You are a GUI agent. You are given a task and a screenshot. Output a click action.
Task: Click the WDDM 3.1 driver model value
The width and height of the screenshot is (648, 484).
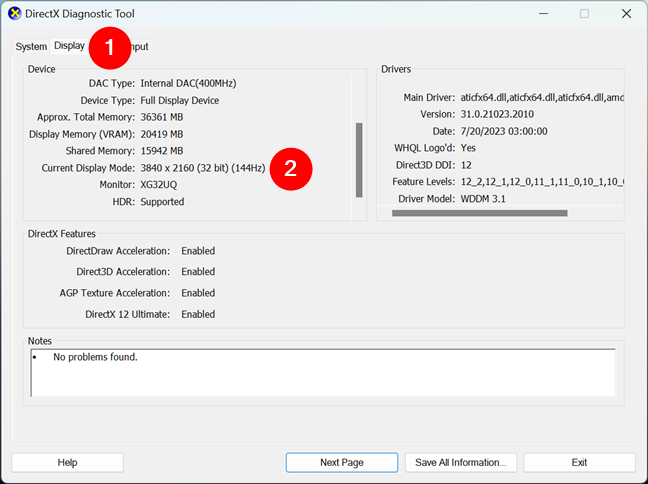click(x=483, y=199)
